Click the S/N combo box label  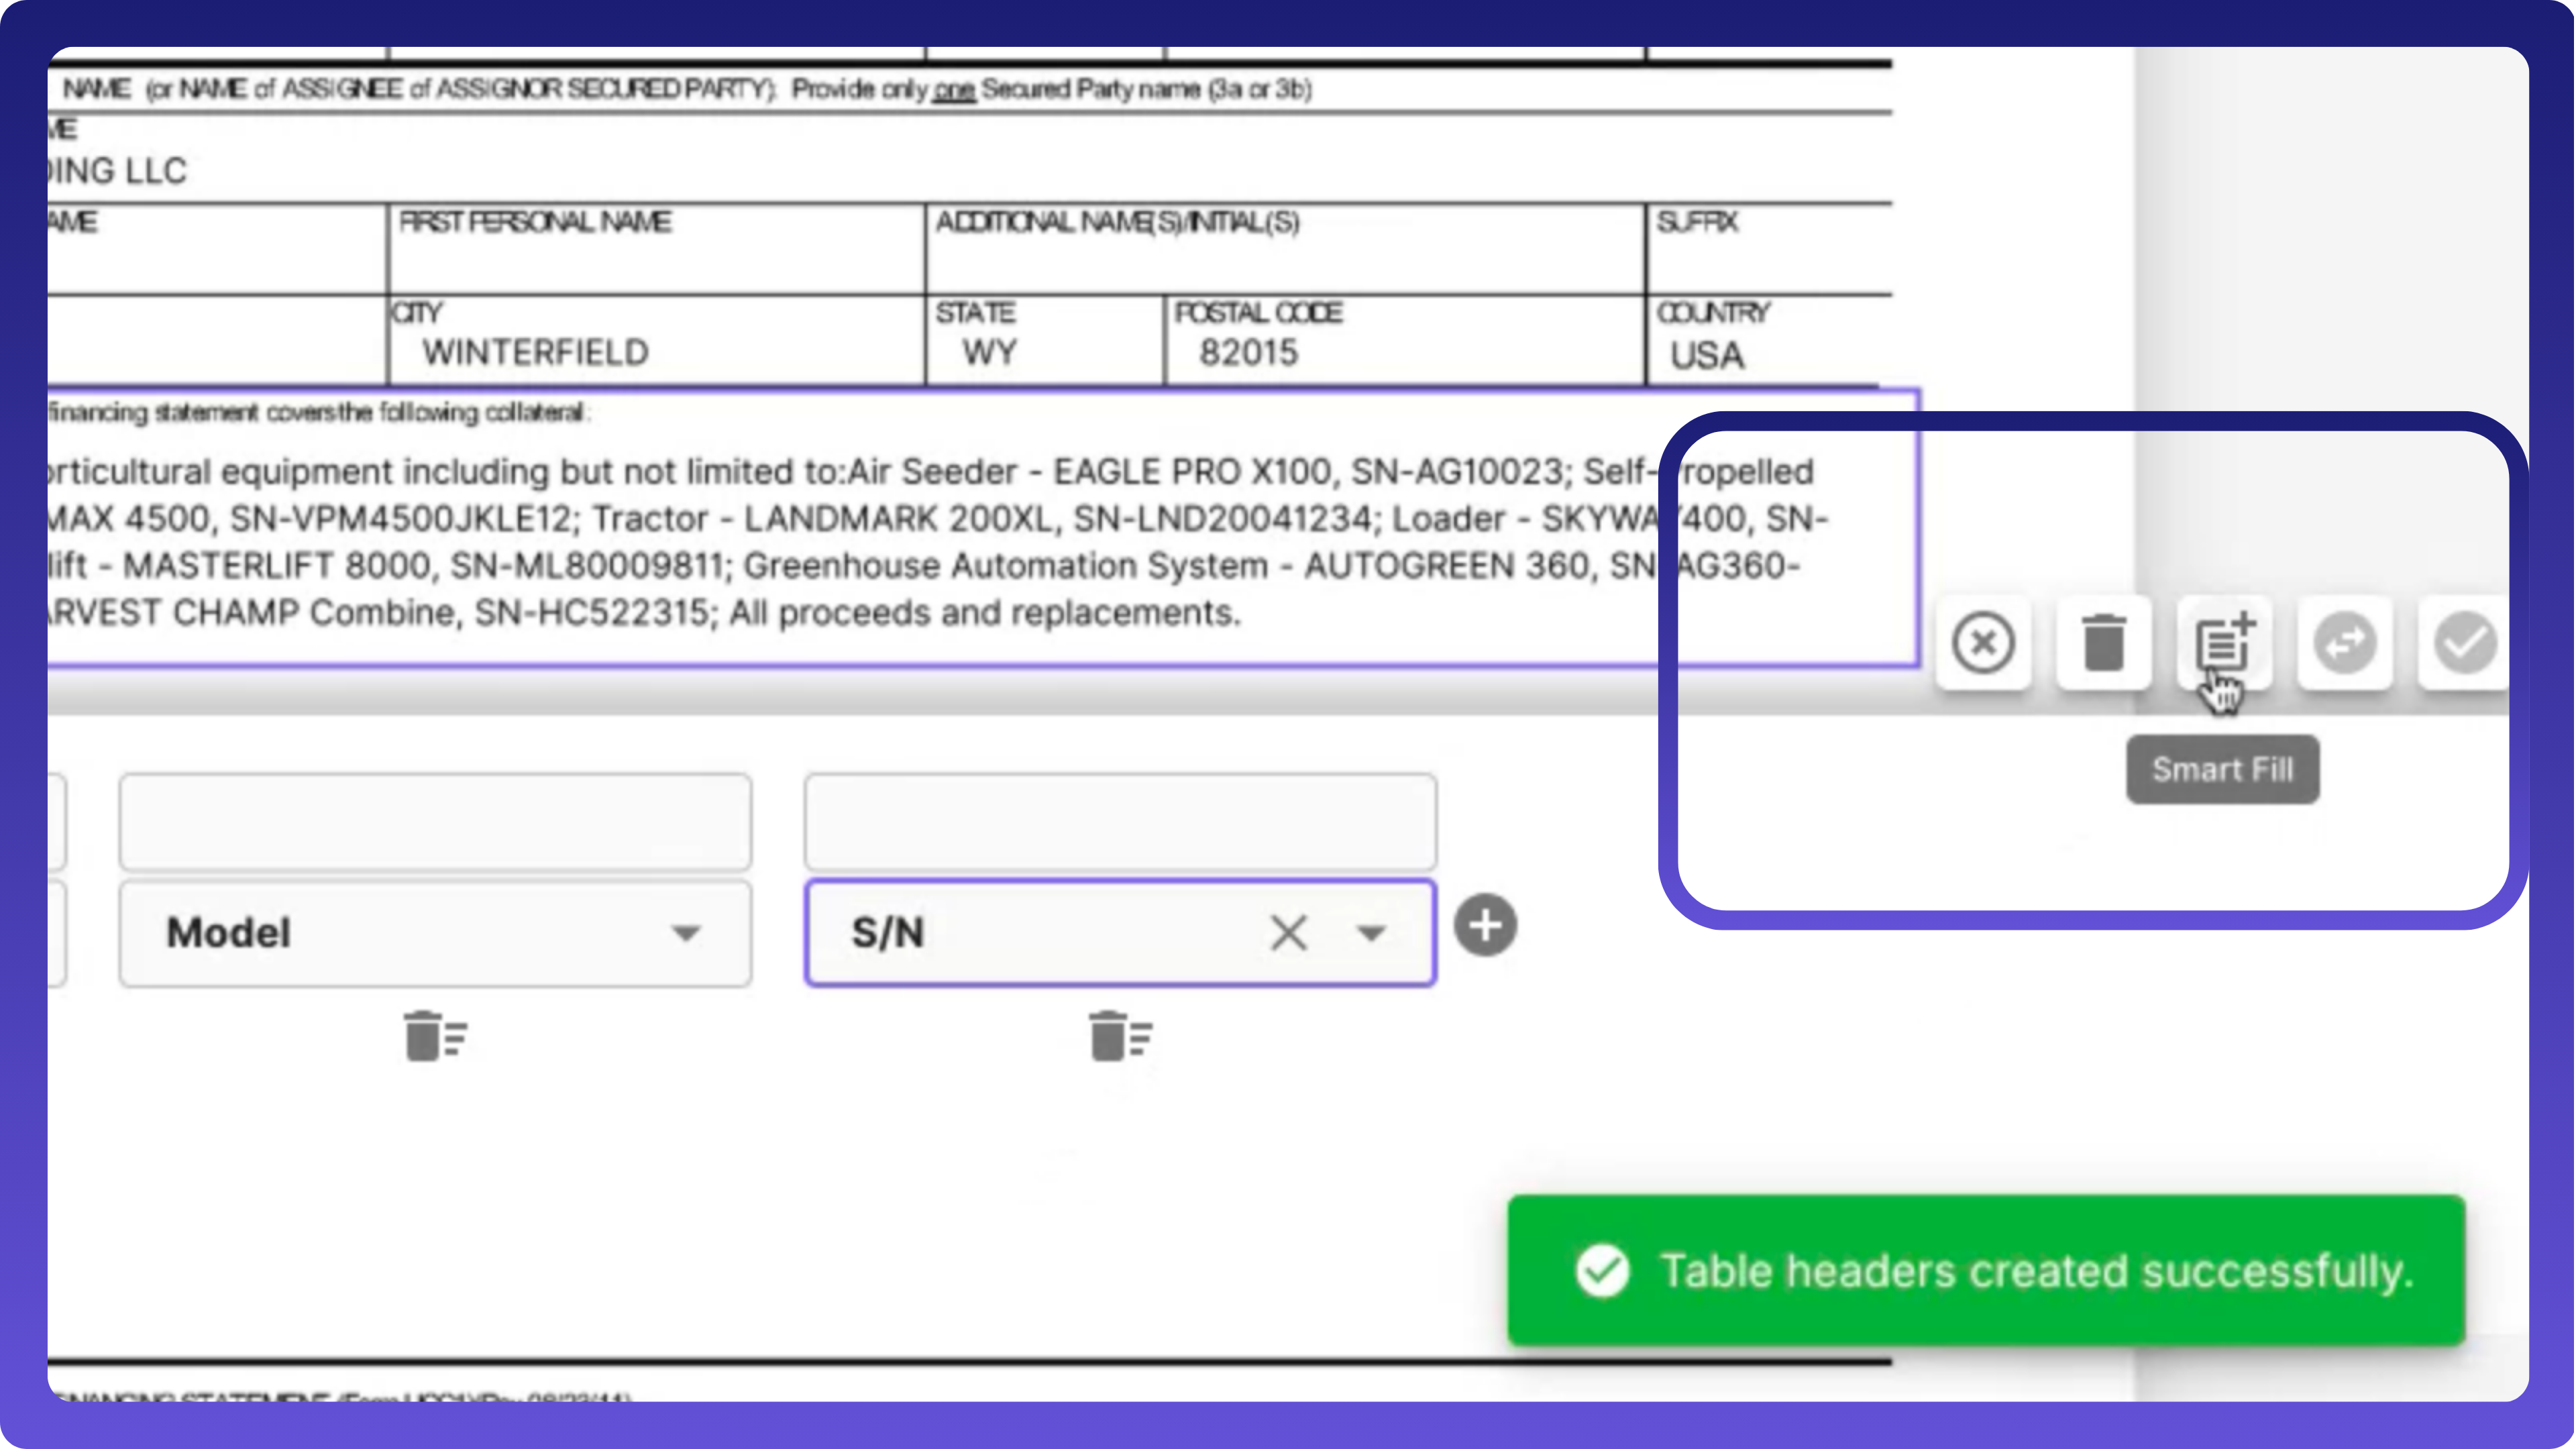[x=888, y=933]
